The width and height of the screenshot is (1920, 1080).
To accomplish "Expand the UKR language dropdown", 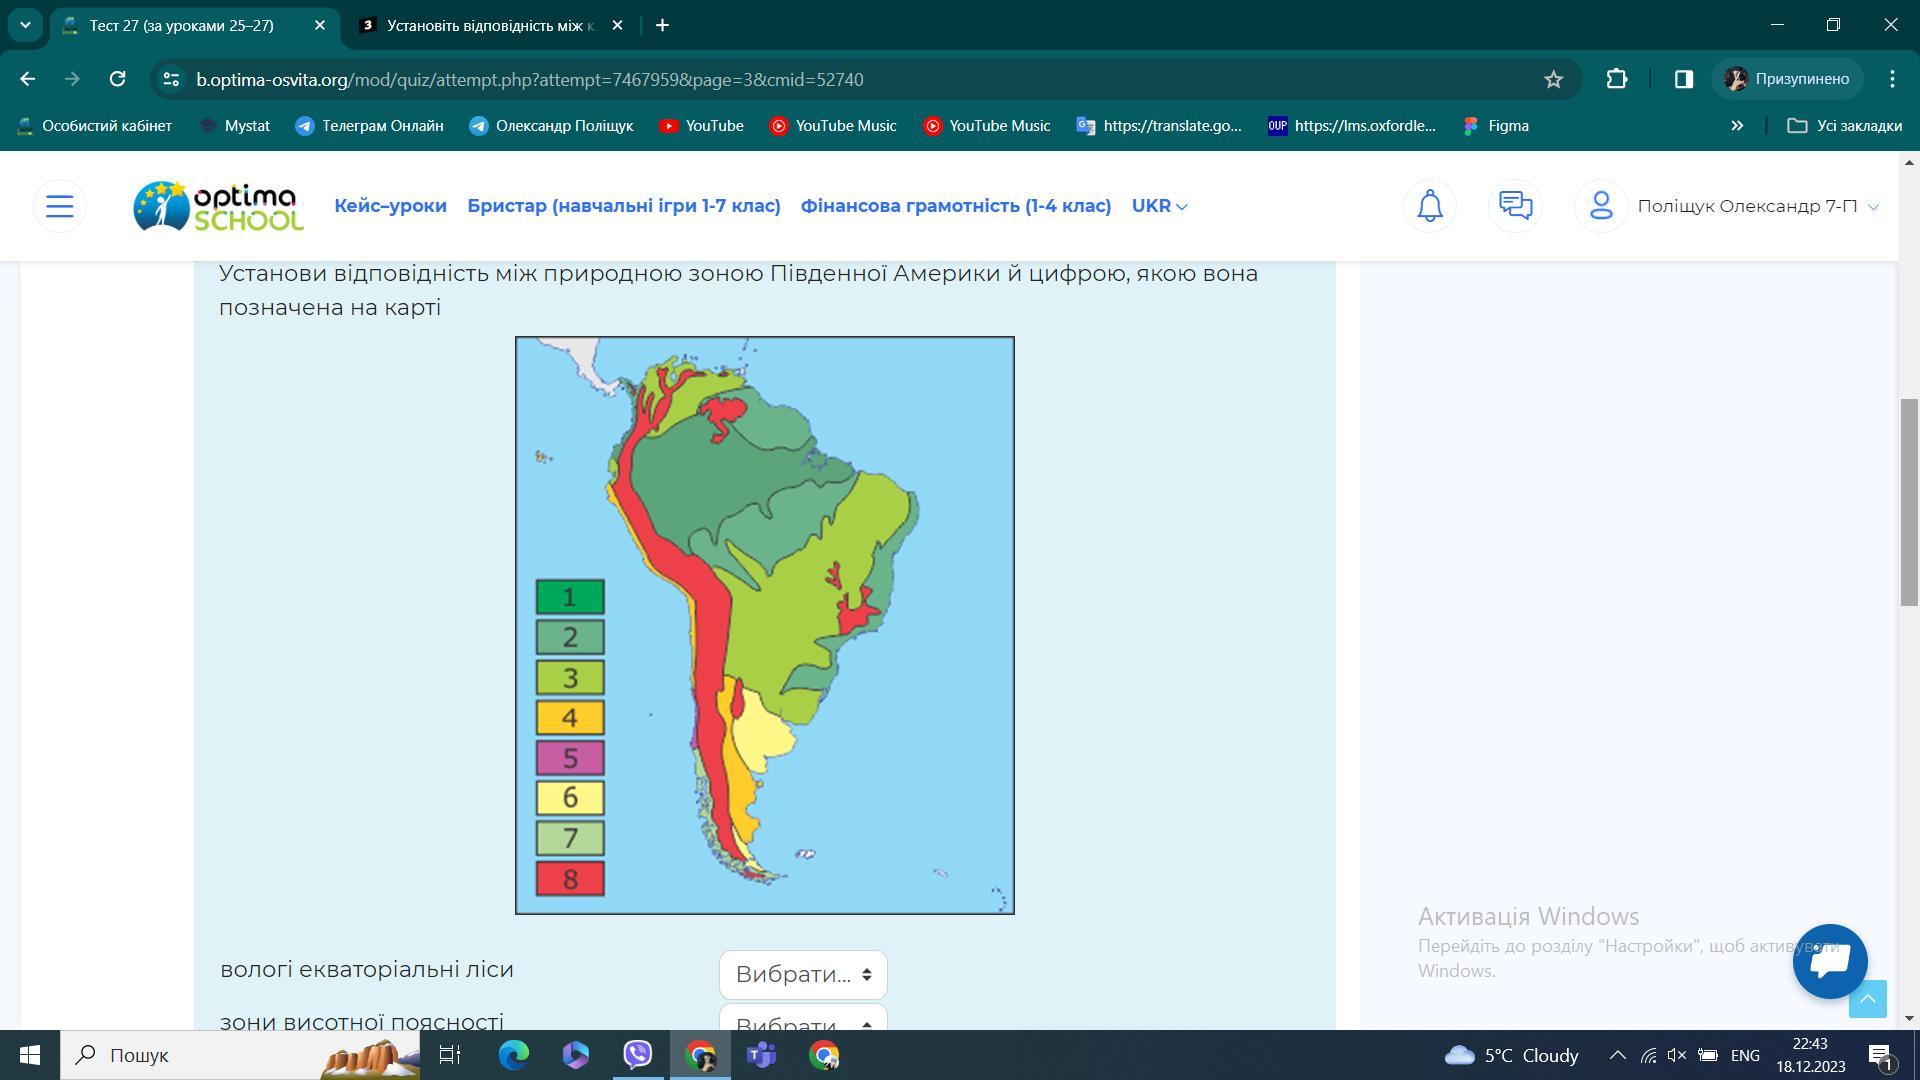I will point(1159,206).
